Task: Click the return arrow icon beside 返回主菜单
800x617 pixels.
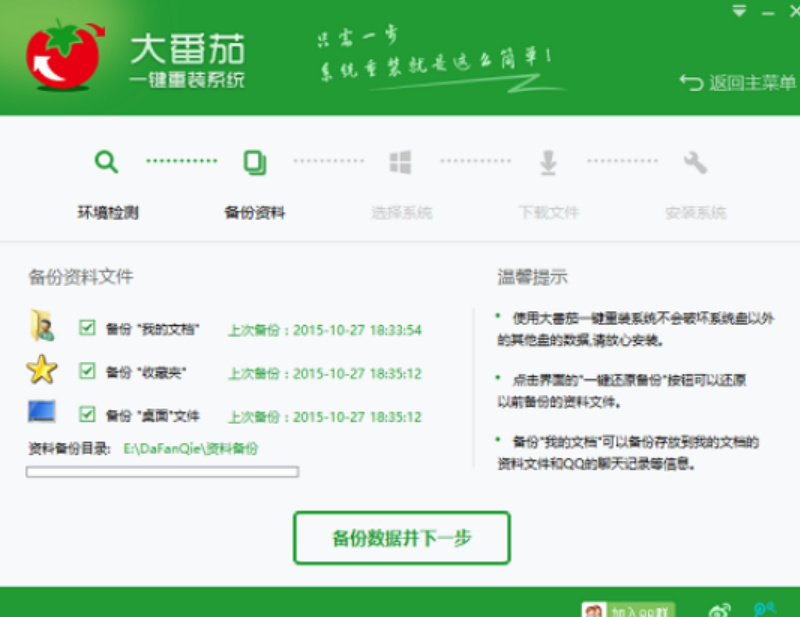Action: 691,82
